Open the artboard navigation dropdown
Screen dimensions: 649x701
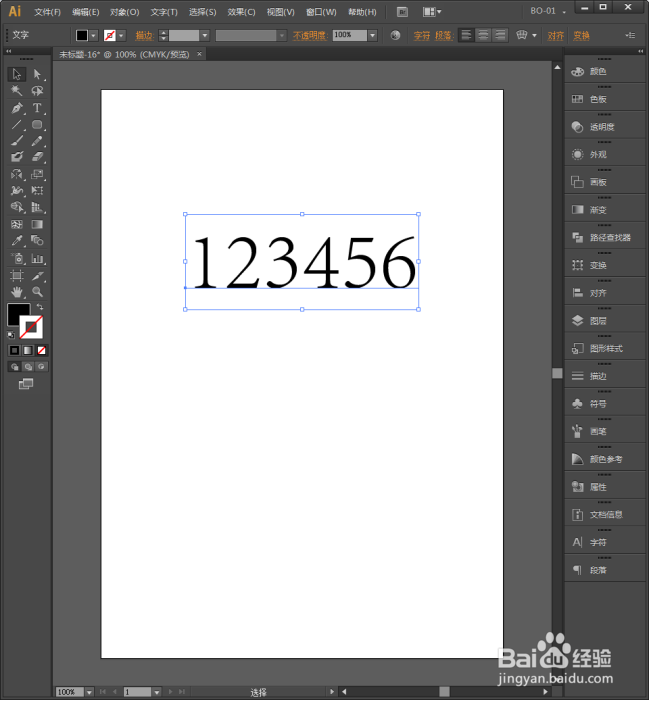pos(156,692)
